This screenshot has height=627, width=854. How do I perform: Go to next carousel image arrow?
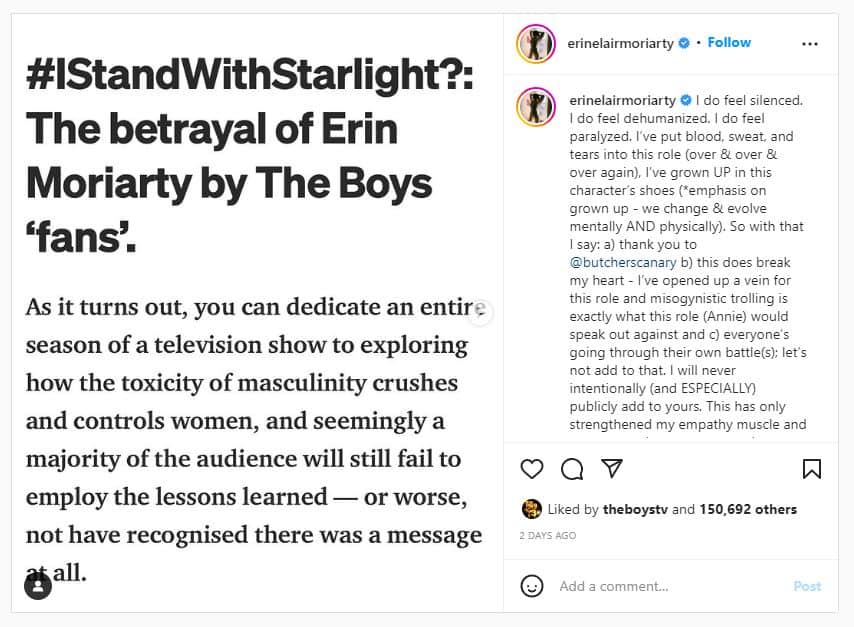coord(480,313)
